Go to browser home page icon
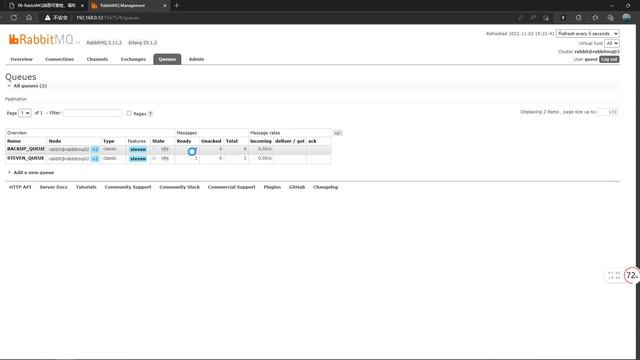The image size is (640, 360). [x=29, y=18]
